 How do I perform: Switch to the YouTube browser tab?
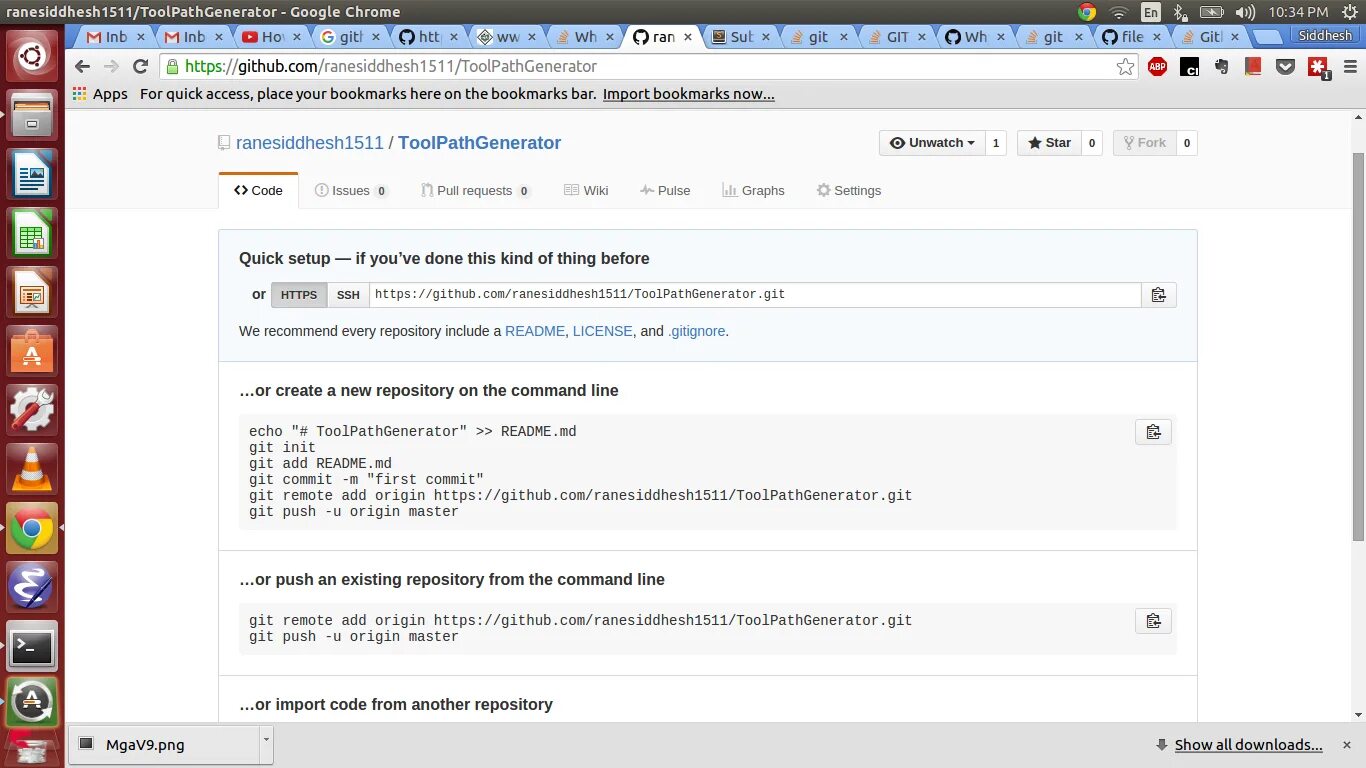[x=272, y=37]
